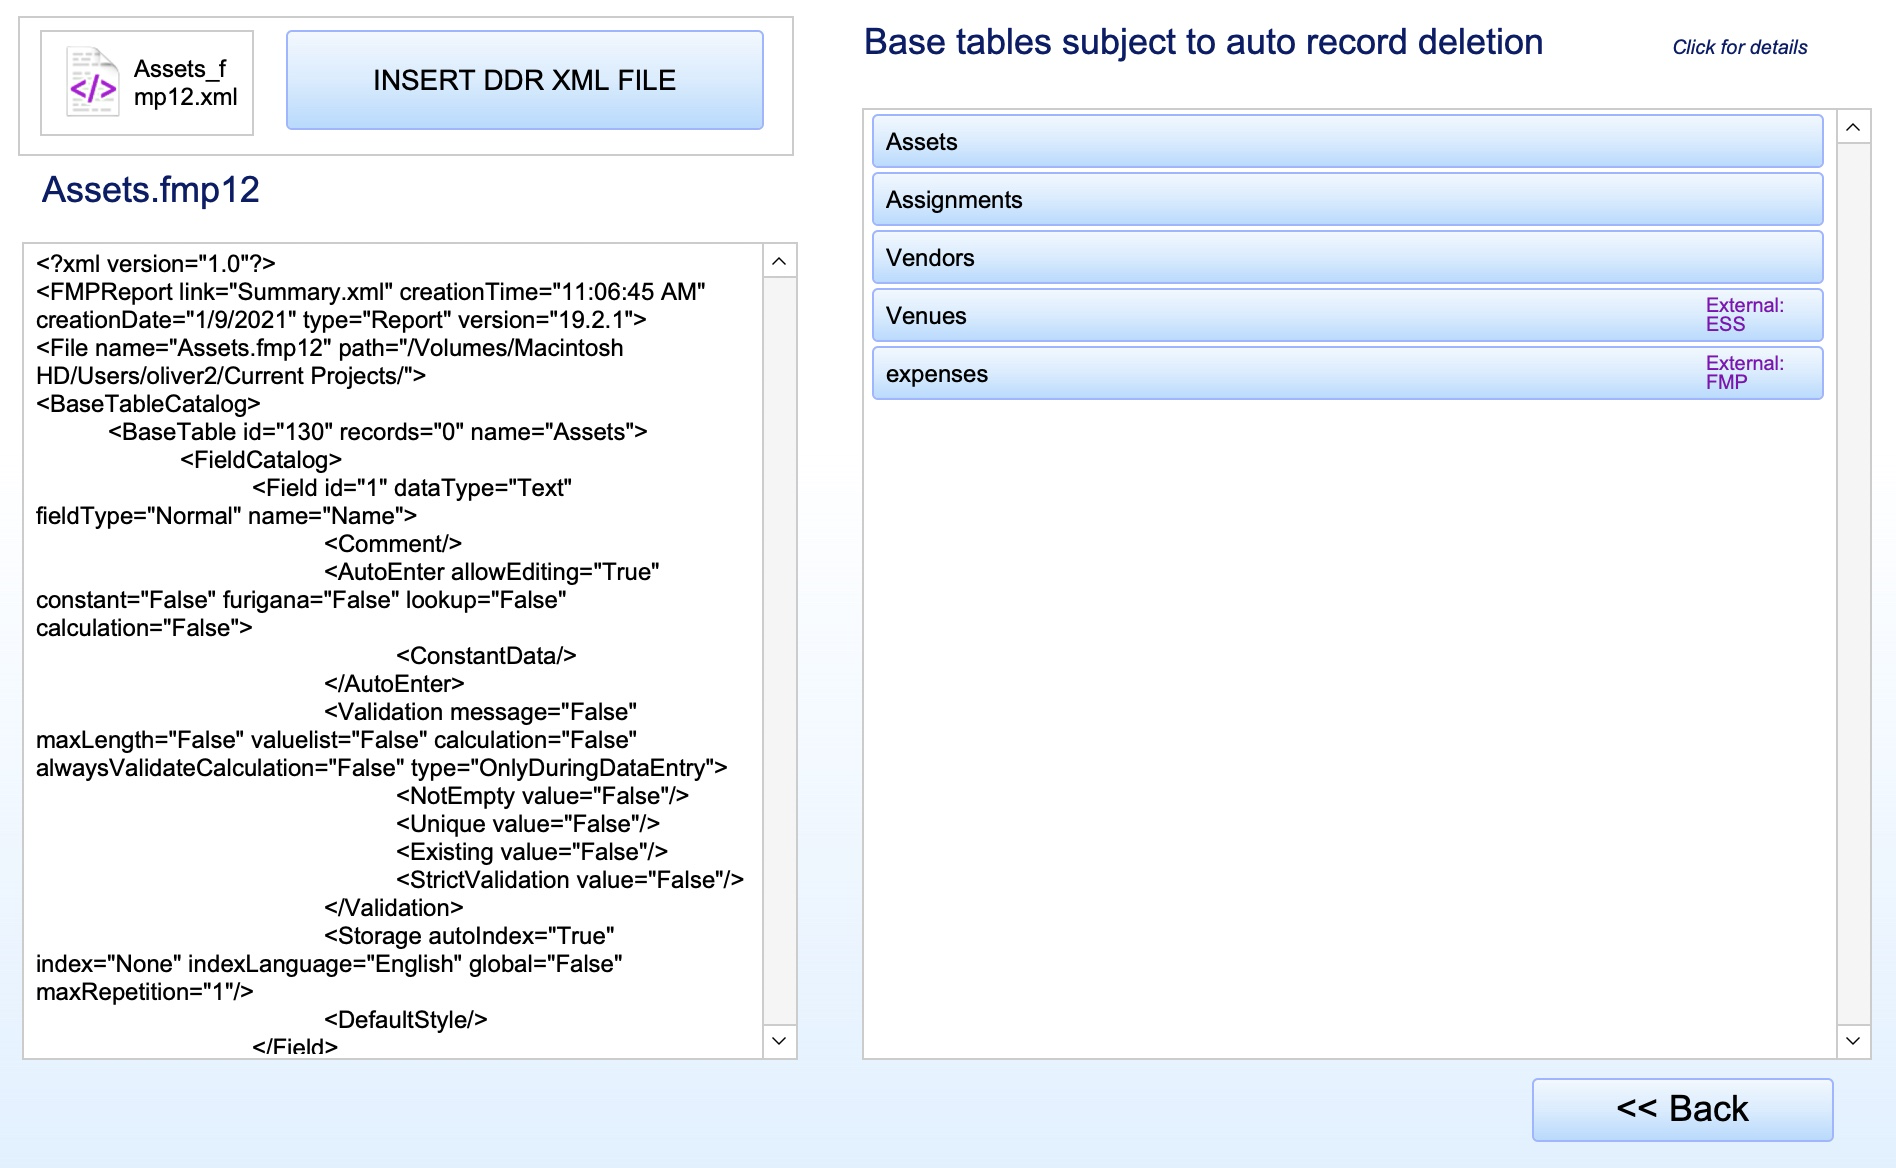Click inside the XML content text field
The height and width of the screenshot is (1168, 1896).
click(393, 651)
